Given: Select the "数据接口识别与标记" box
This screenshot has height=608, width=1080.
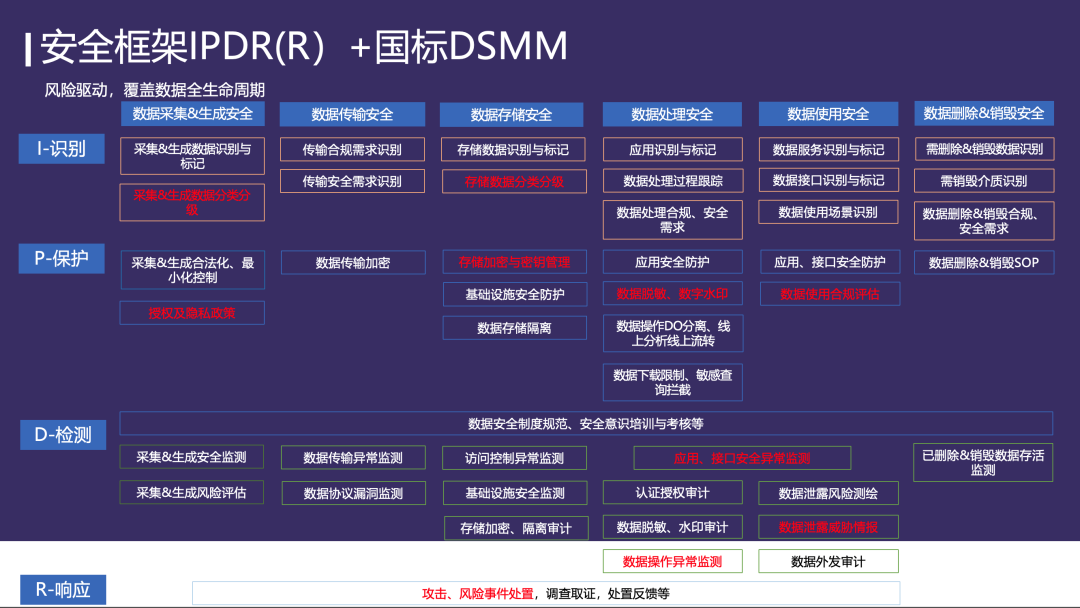Looking at the screenshot, I should pos(829,180).
